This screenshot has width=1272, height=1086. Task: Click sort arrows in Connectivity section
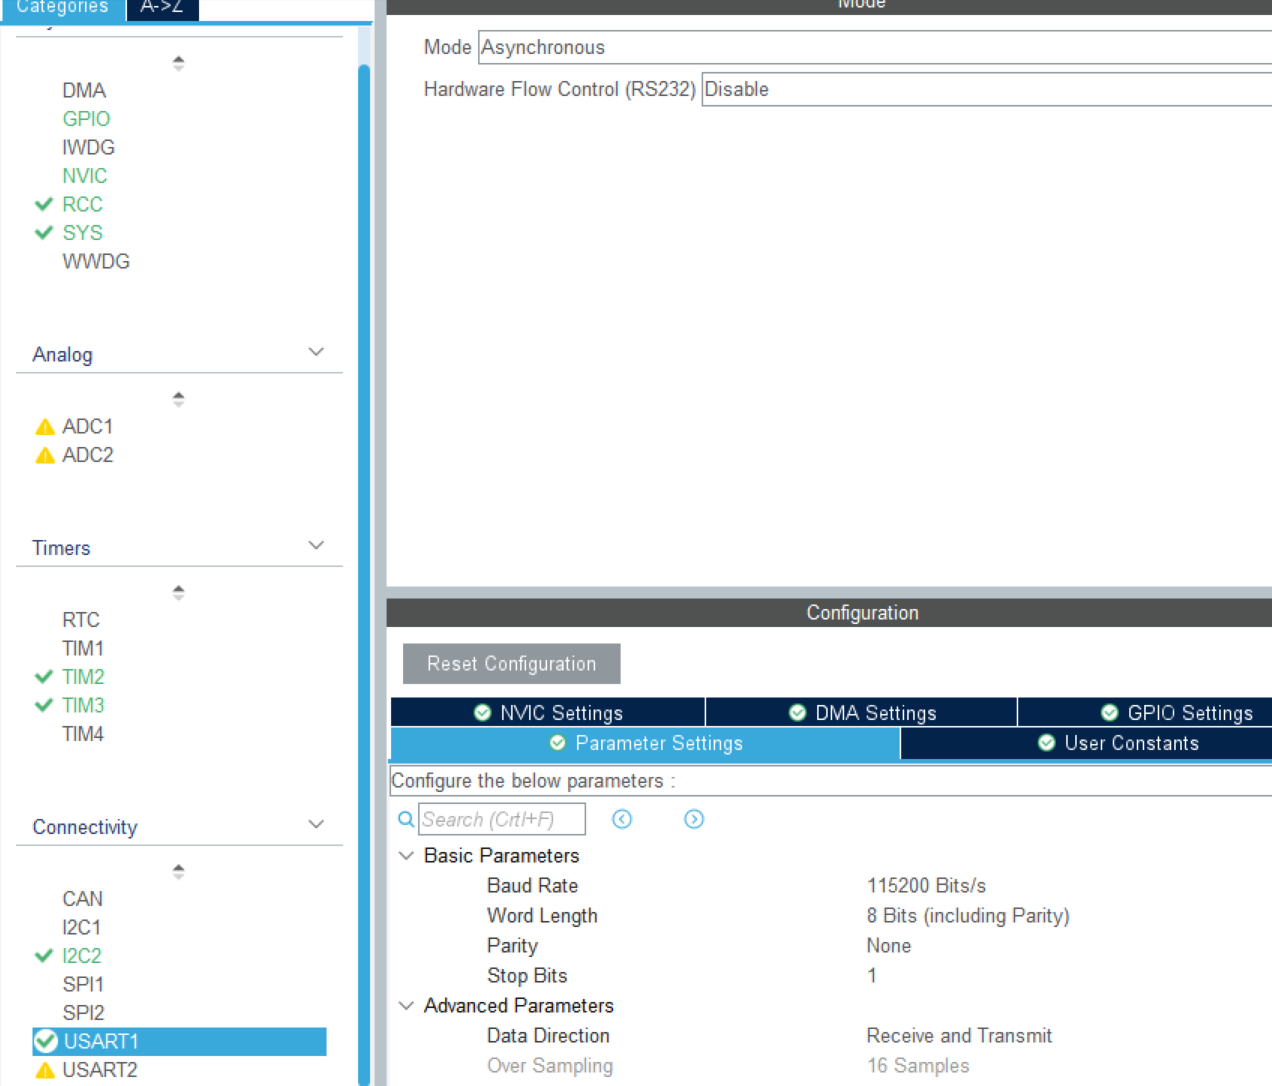coord(178,871)
